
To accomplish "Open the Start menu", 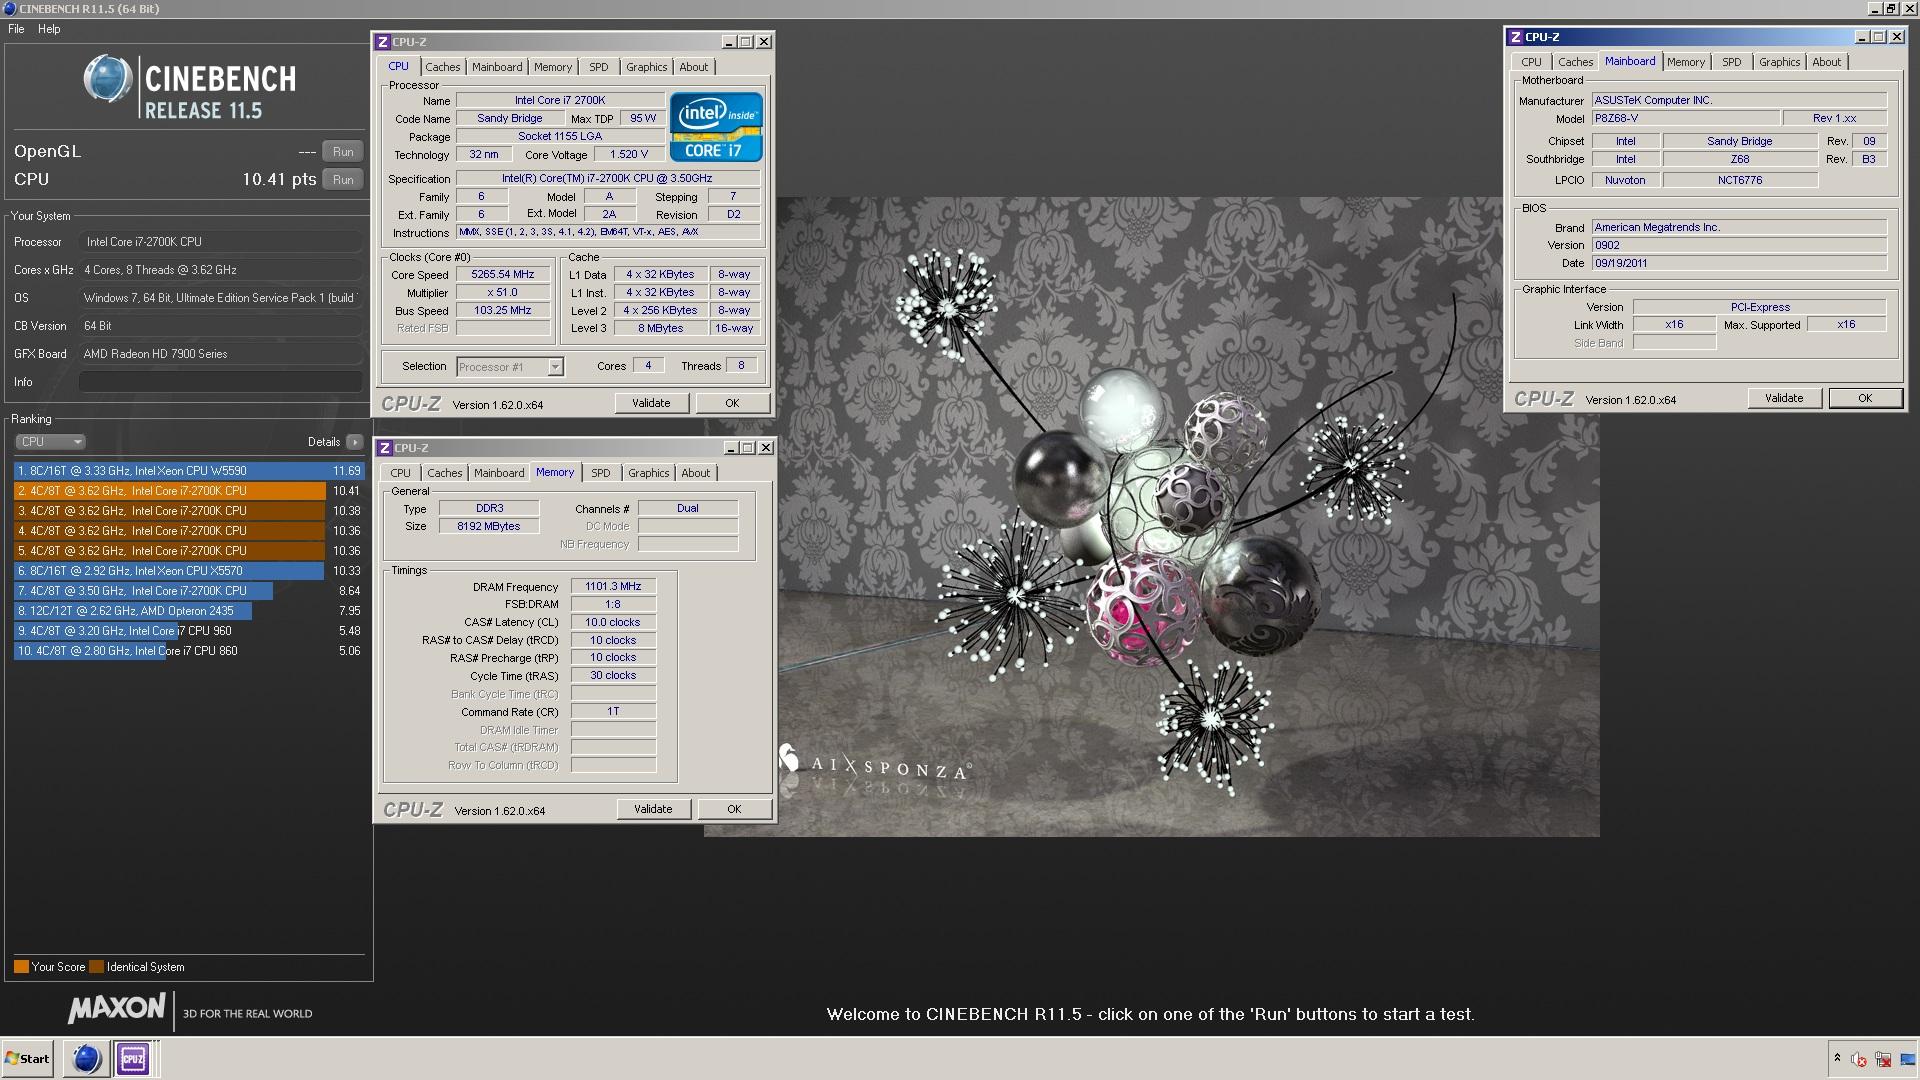I will click(28, 1058).
